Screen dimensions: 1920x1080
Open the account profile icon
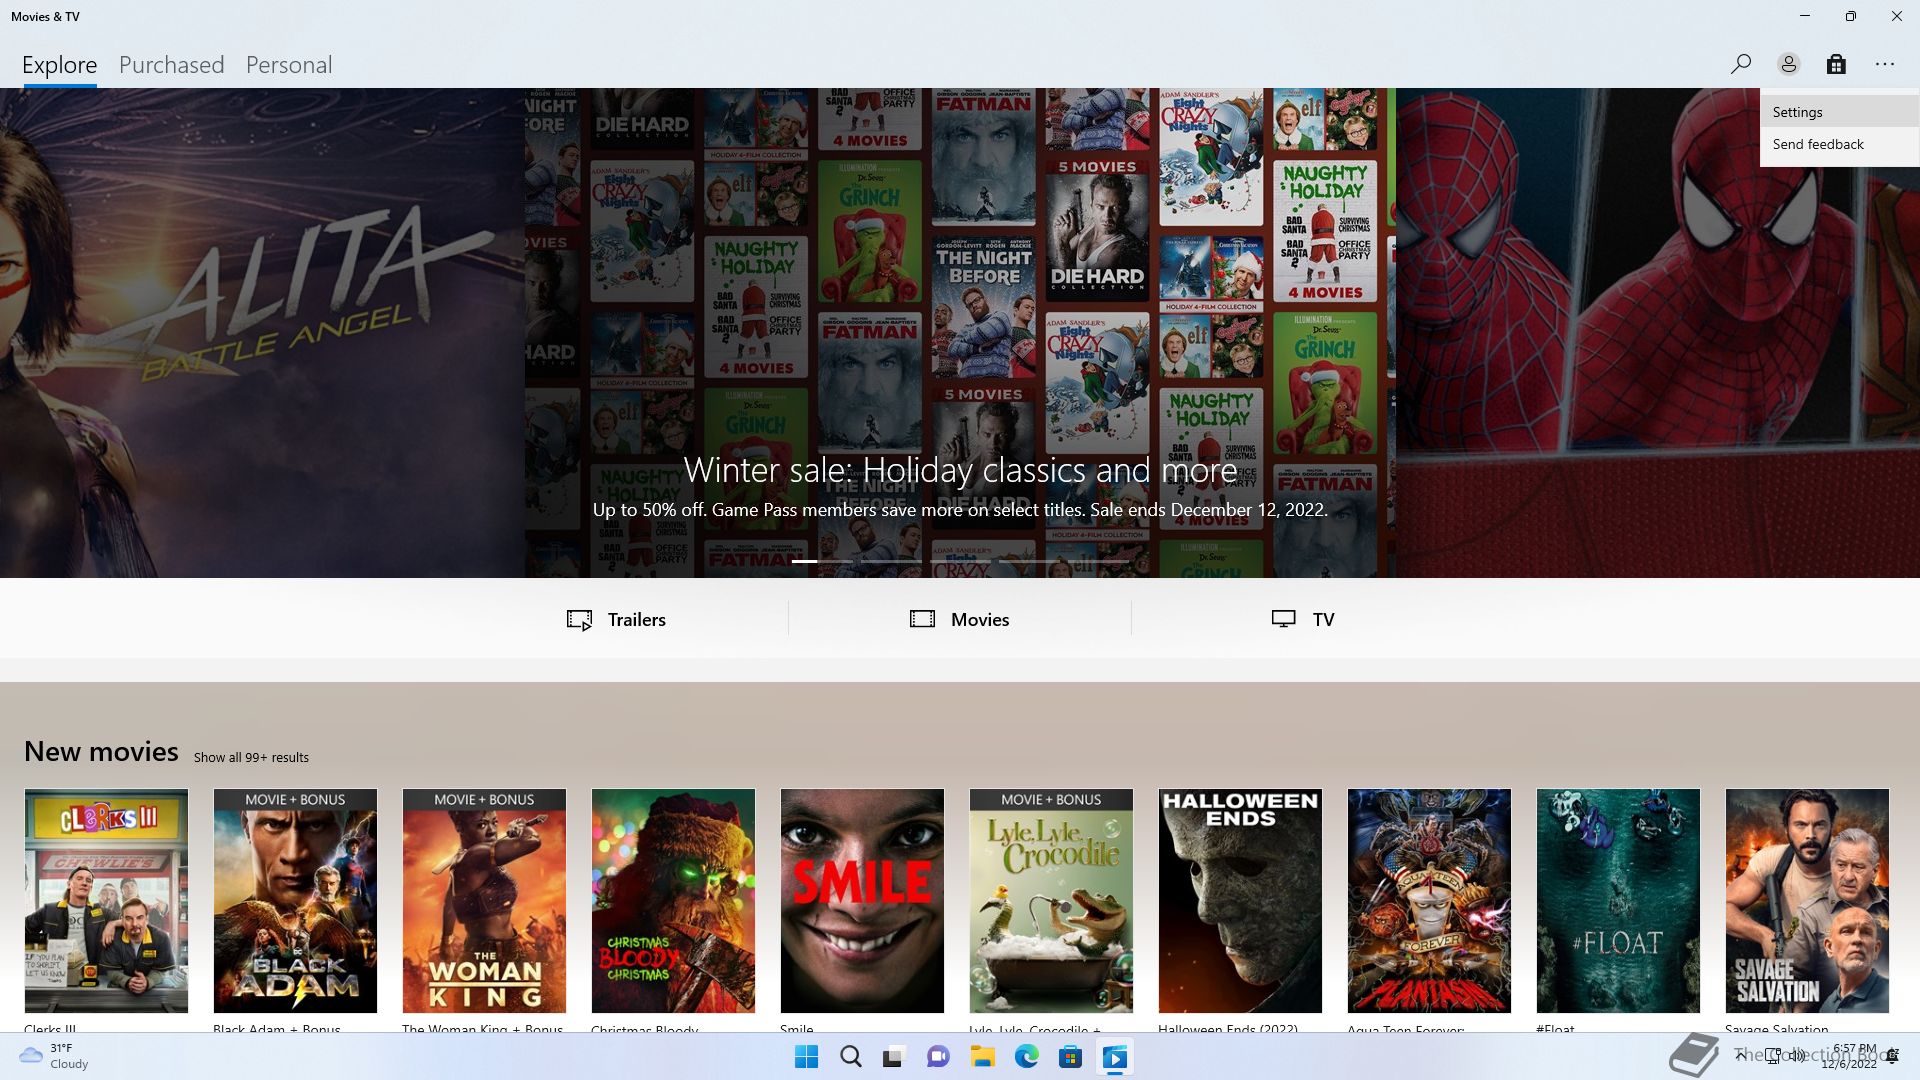coord(1788,64)
